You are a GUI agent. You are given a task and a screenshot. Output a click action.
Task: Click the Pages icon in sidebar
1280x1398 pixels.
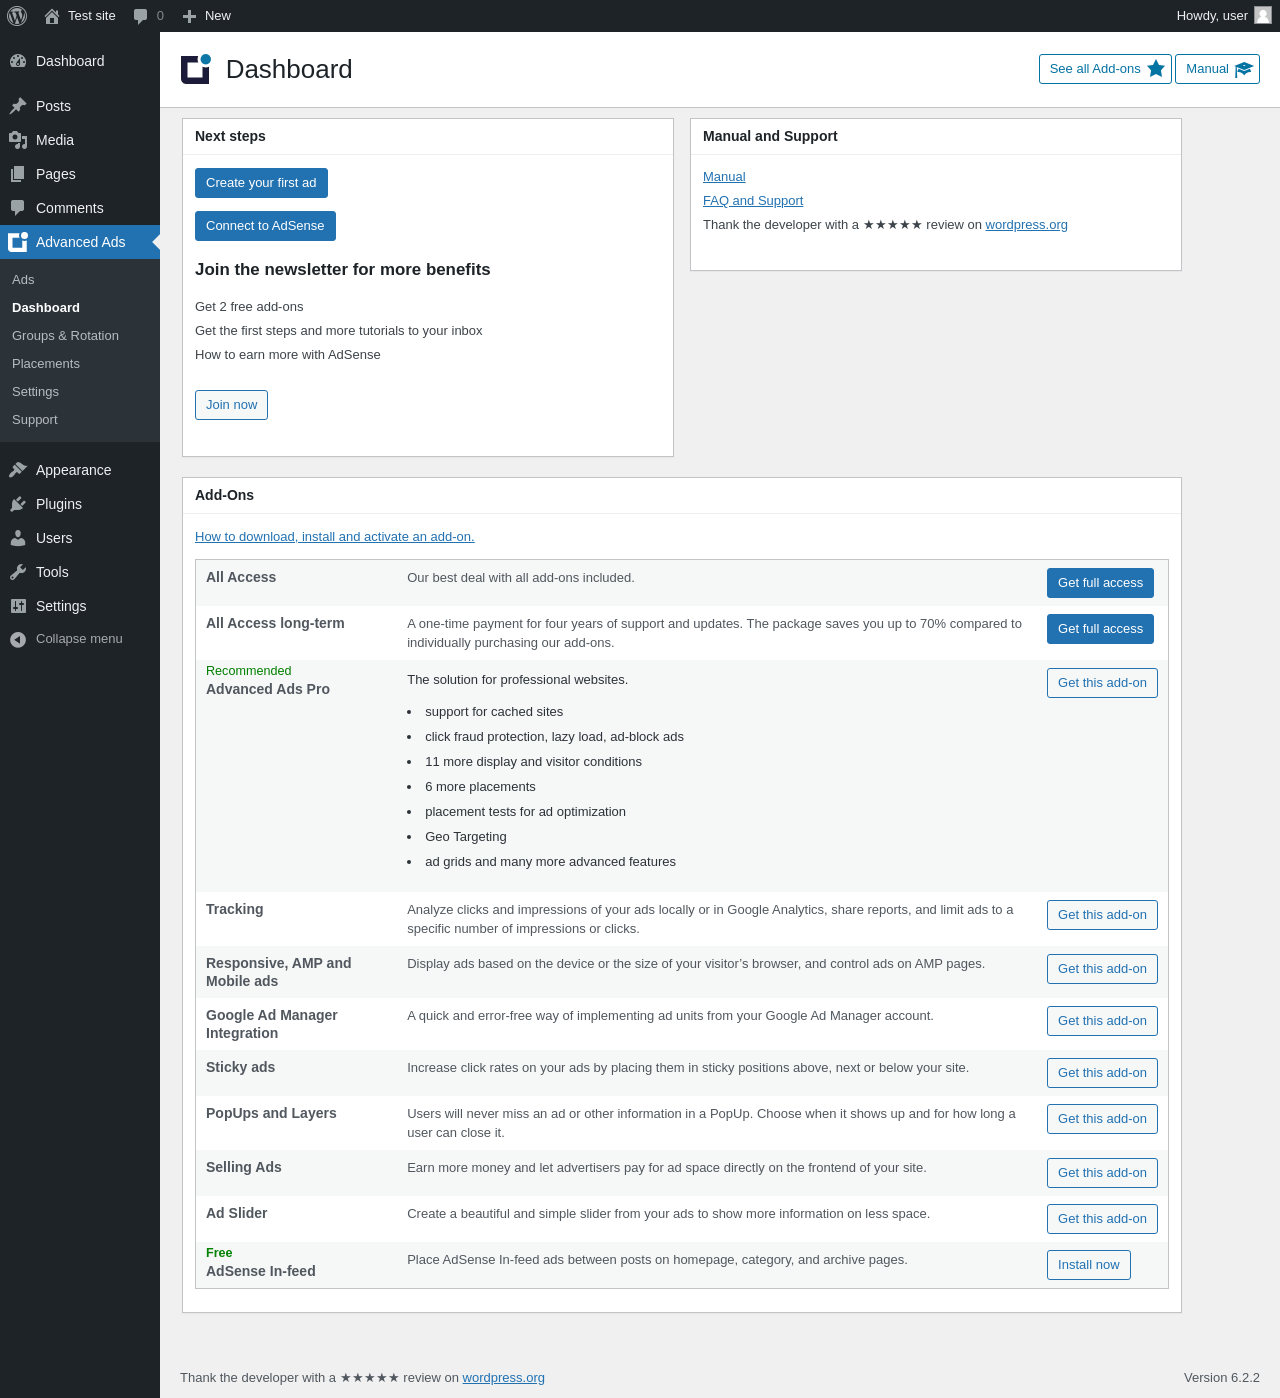point(18,174)
